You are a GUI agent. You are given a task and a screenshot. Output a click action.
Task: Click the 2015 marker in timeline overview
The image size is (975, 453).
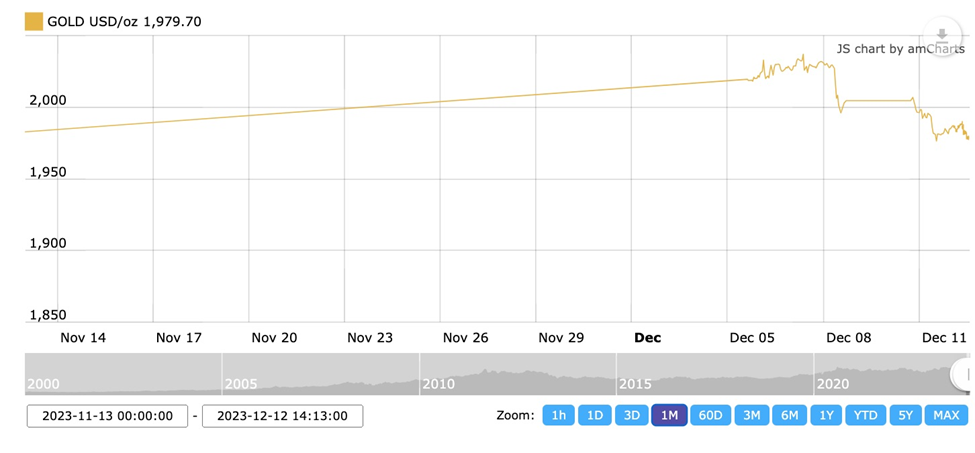pos(637,383)
